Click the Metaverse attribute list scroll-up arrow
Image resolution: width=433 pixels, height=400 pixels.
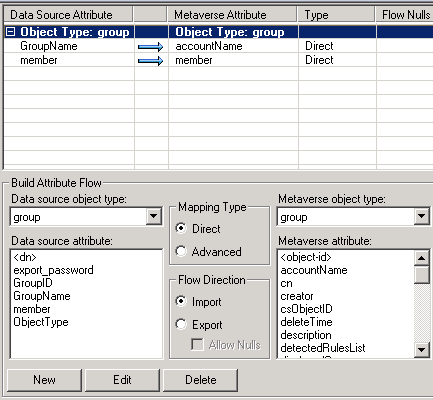421,258
